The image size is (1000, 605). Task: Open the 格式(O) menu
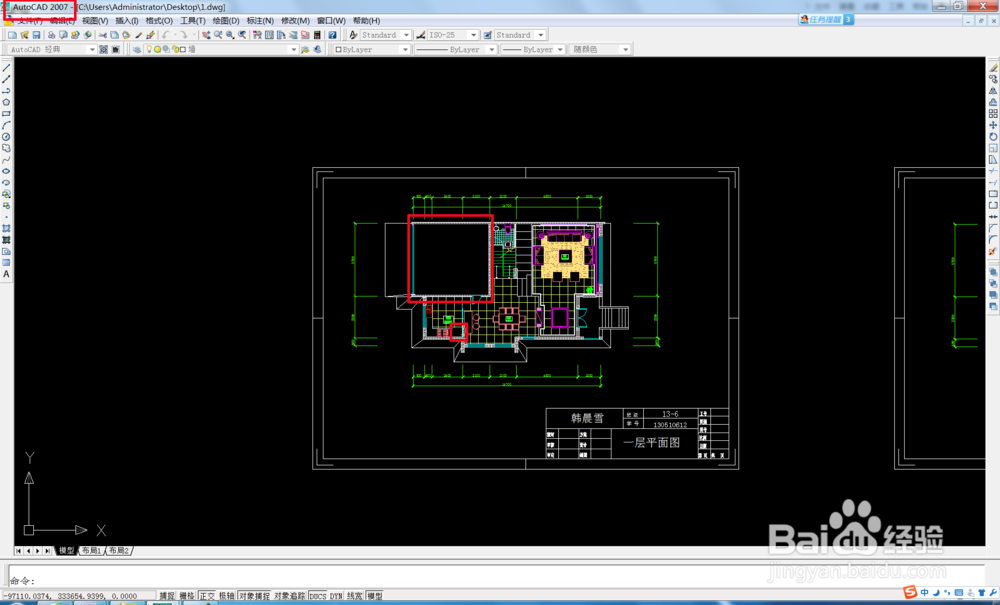(x=159, y=21)
